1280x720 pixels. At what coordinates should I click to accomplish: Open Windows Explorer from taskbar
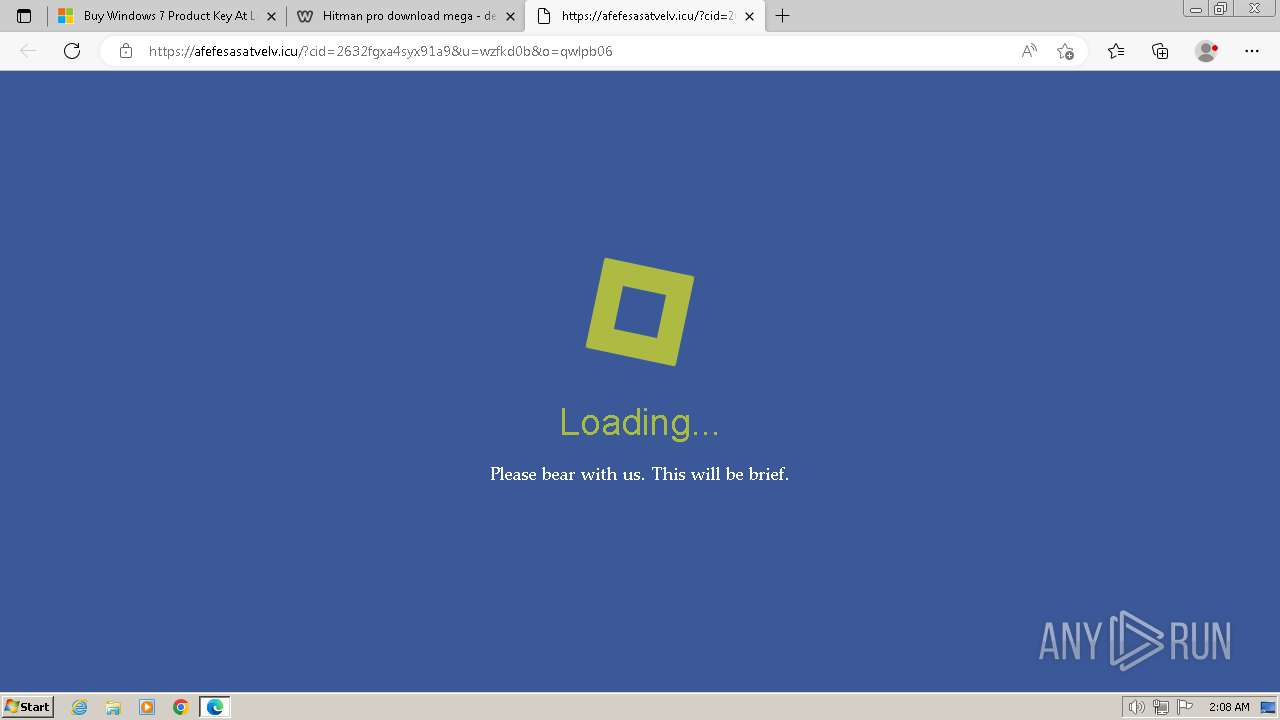coord(113,707)
